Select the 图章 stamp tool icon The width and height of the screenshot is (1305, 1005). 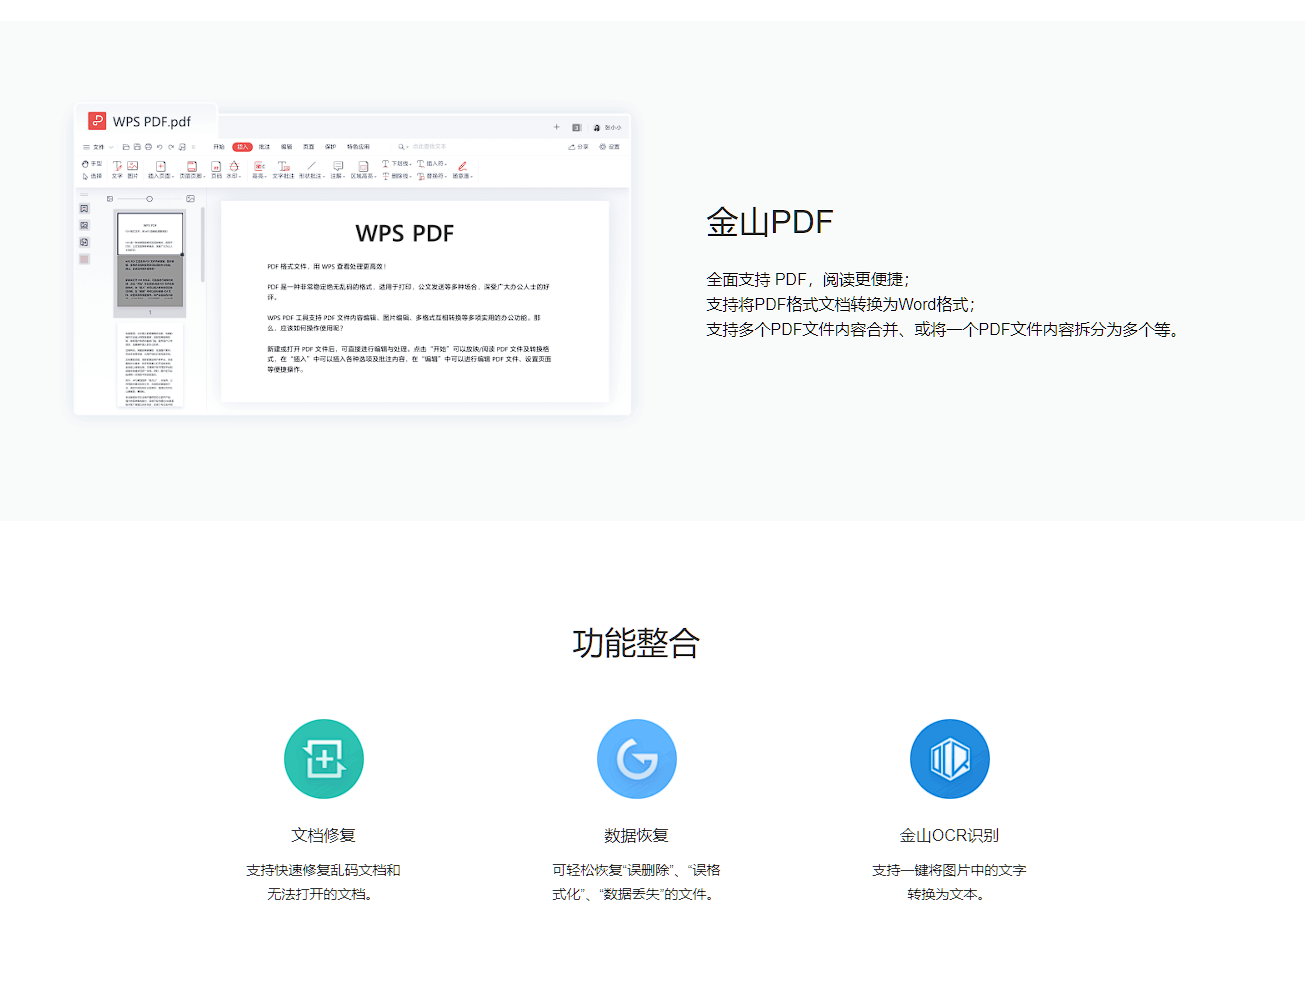(460, 166)
